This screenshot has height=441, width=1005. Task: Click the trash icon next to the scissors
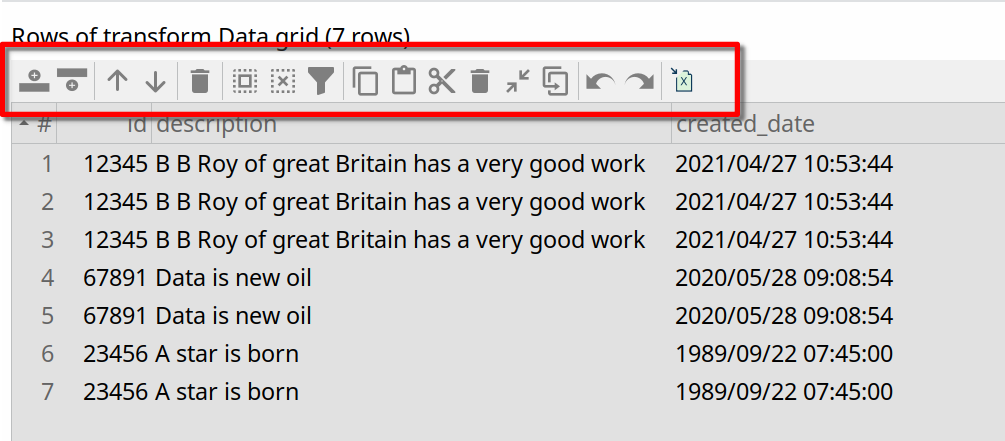[480, 81]
